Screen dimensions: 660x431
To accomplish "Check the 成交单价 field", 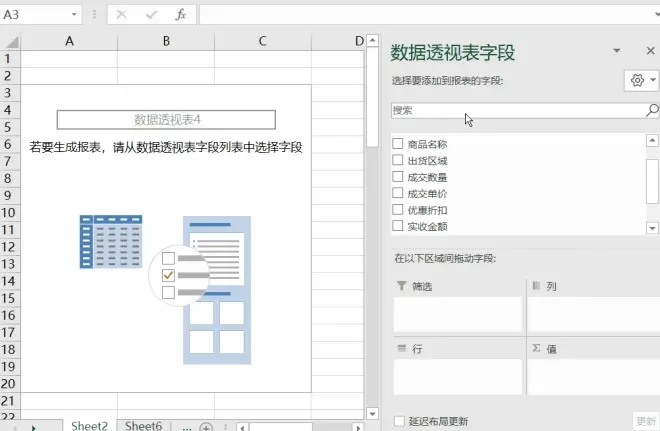I will (x=398, y=193).
